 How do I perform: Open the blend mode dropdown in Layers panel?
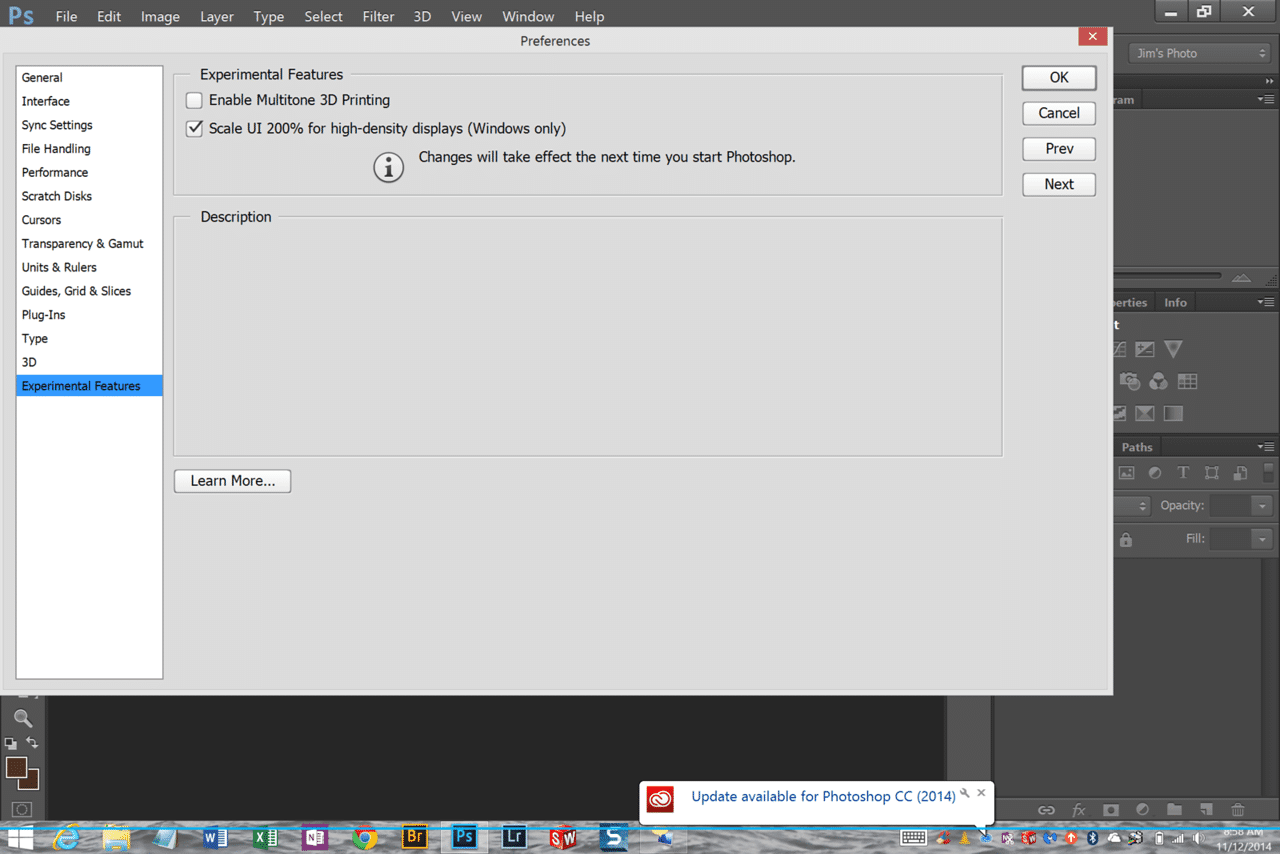[1133, 506]
